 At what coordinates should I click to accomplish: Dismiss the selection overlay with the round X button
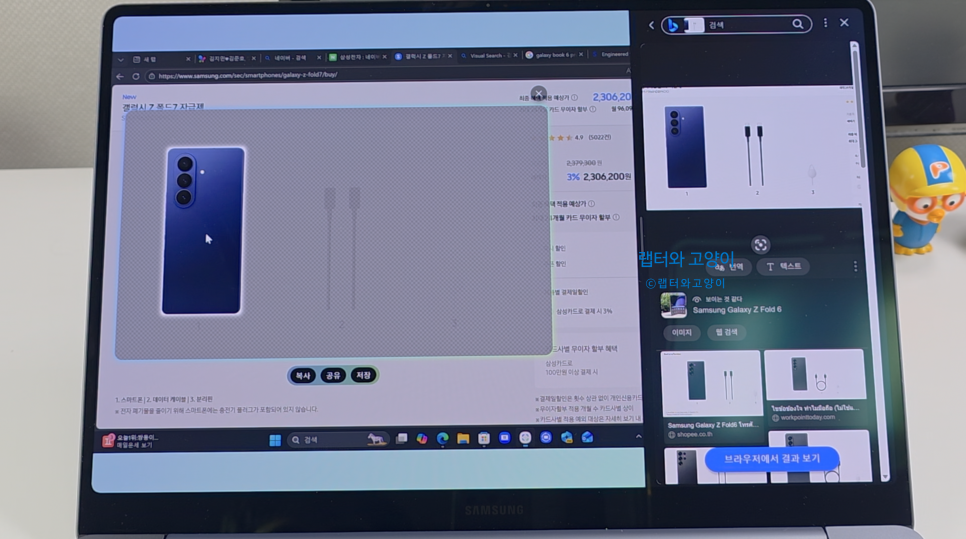[538, 94]
